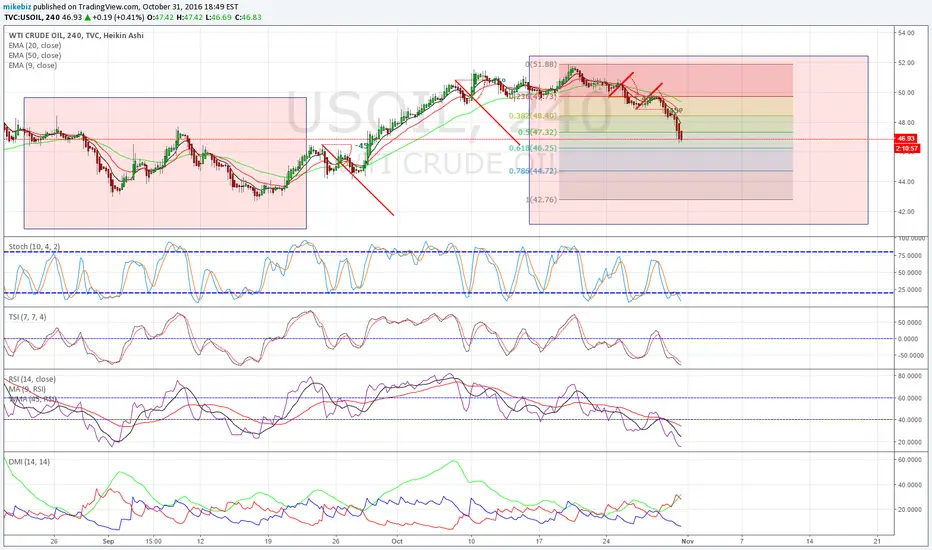932x550 pixels.
Task: Select the TSI (7, 7, 4) indicator label
Action: [27, 317]
